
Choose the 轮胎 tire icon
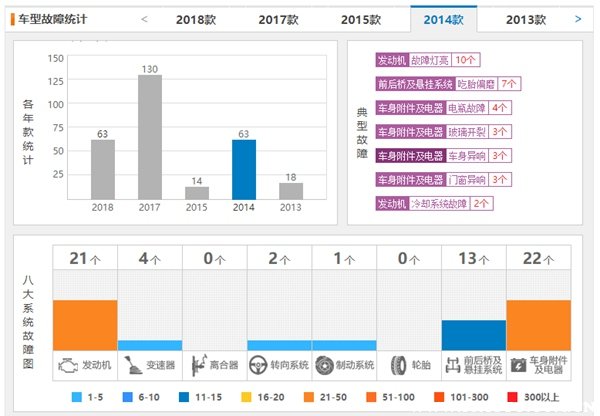click(x=397, y=365)
